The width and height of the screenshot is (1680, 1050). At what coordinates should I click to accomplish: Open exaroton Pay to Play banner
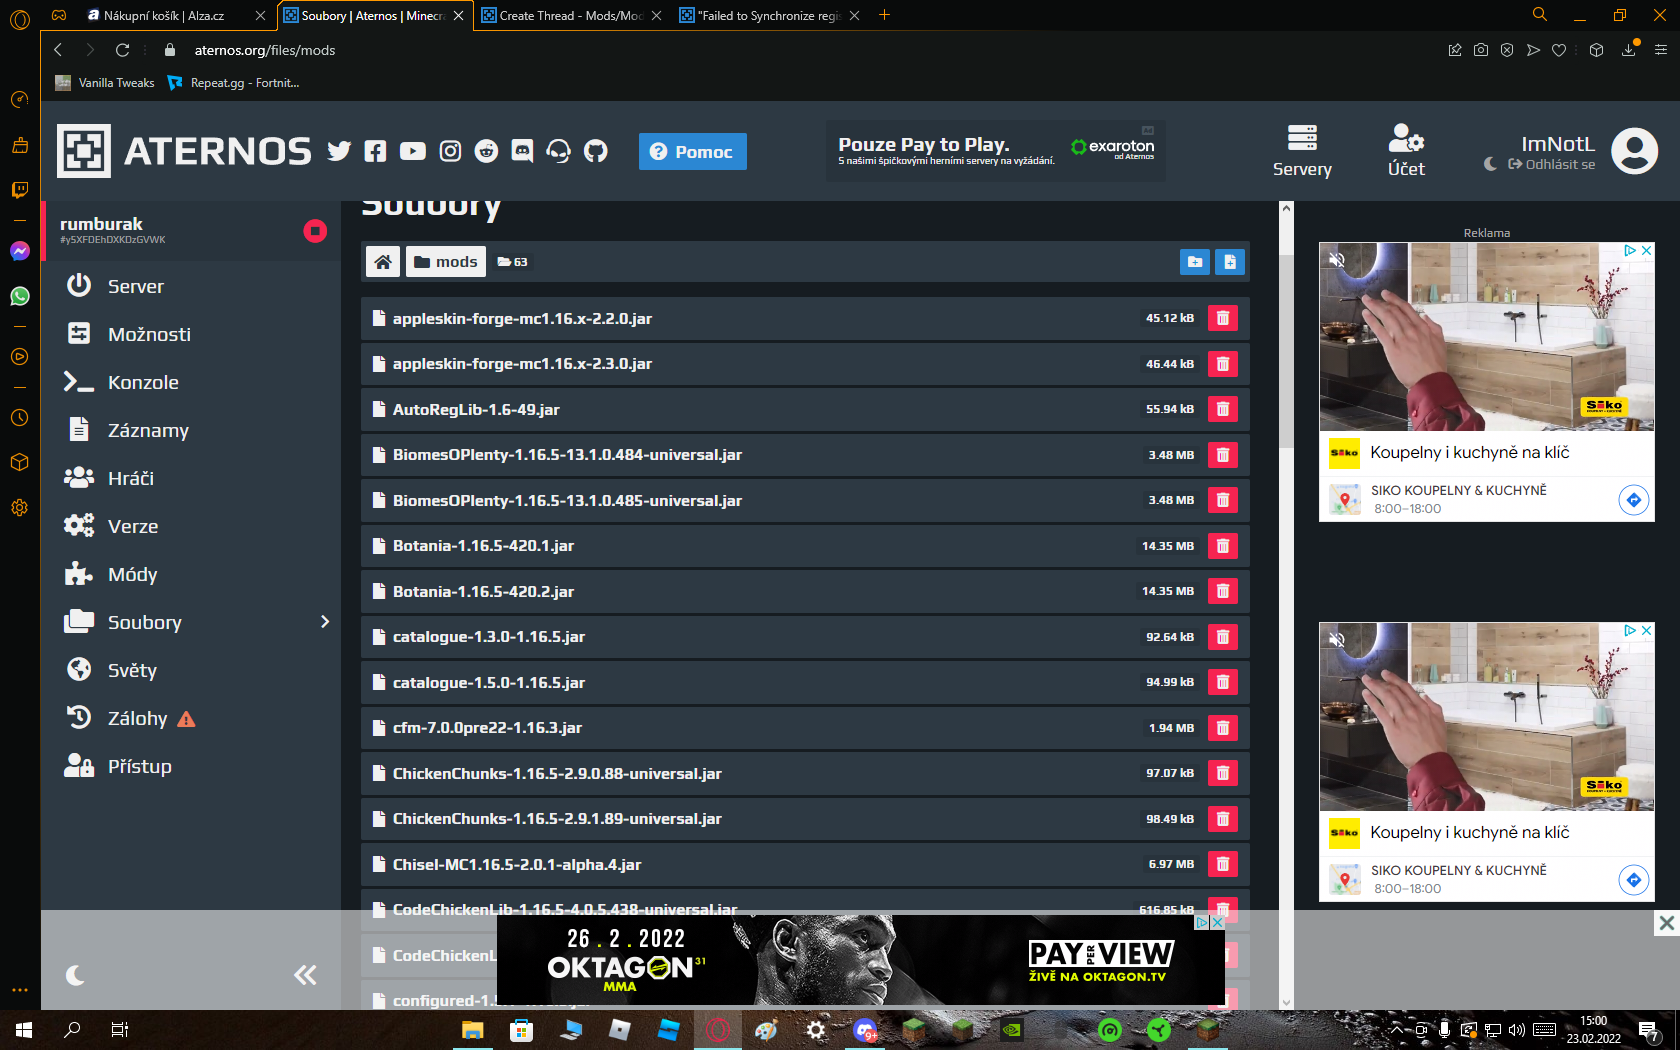(996, 150)
